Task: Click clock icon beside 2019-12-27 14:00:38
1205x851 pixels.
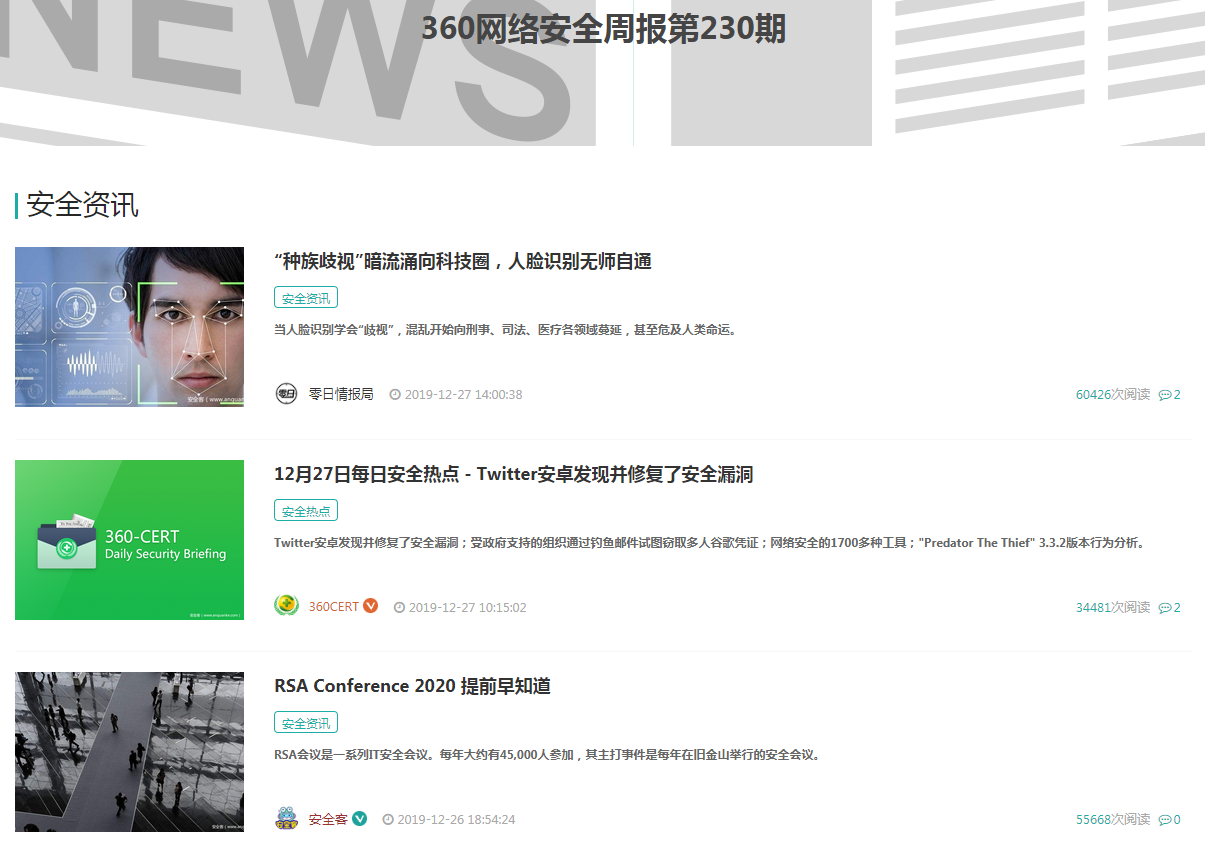Action: (x=395, y=394)
